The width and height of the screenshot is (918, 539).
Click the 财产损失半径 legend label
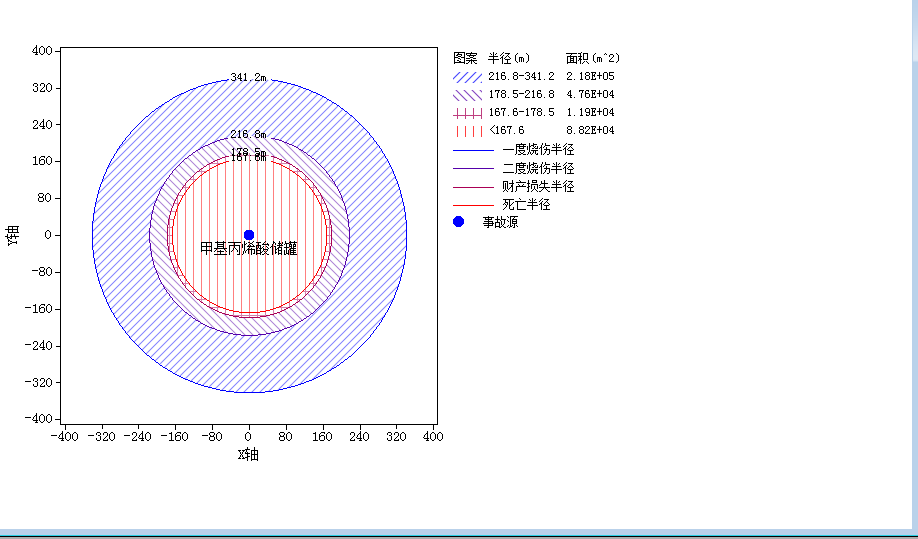[538, 187]
